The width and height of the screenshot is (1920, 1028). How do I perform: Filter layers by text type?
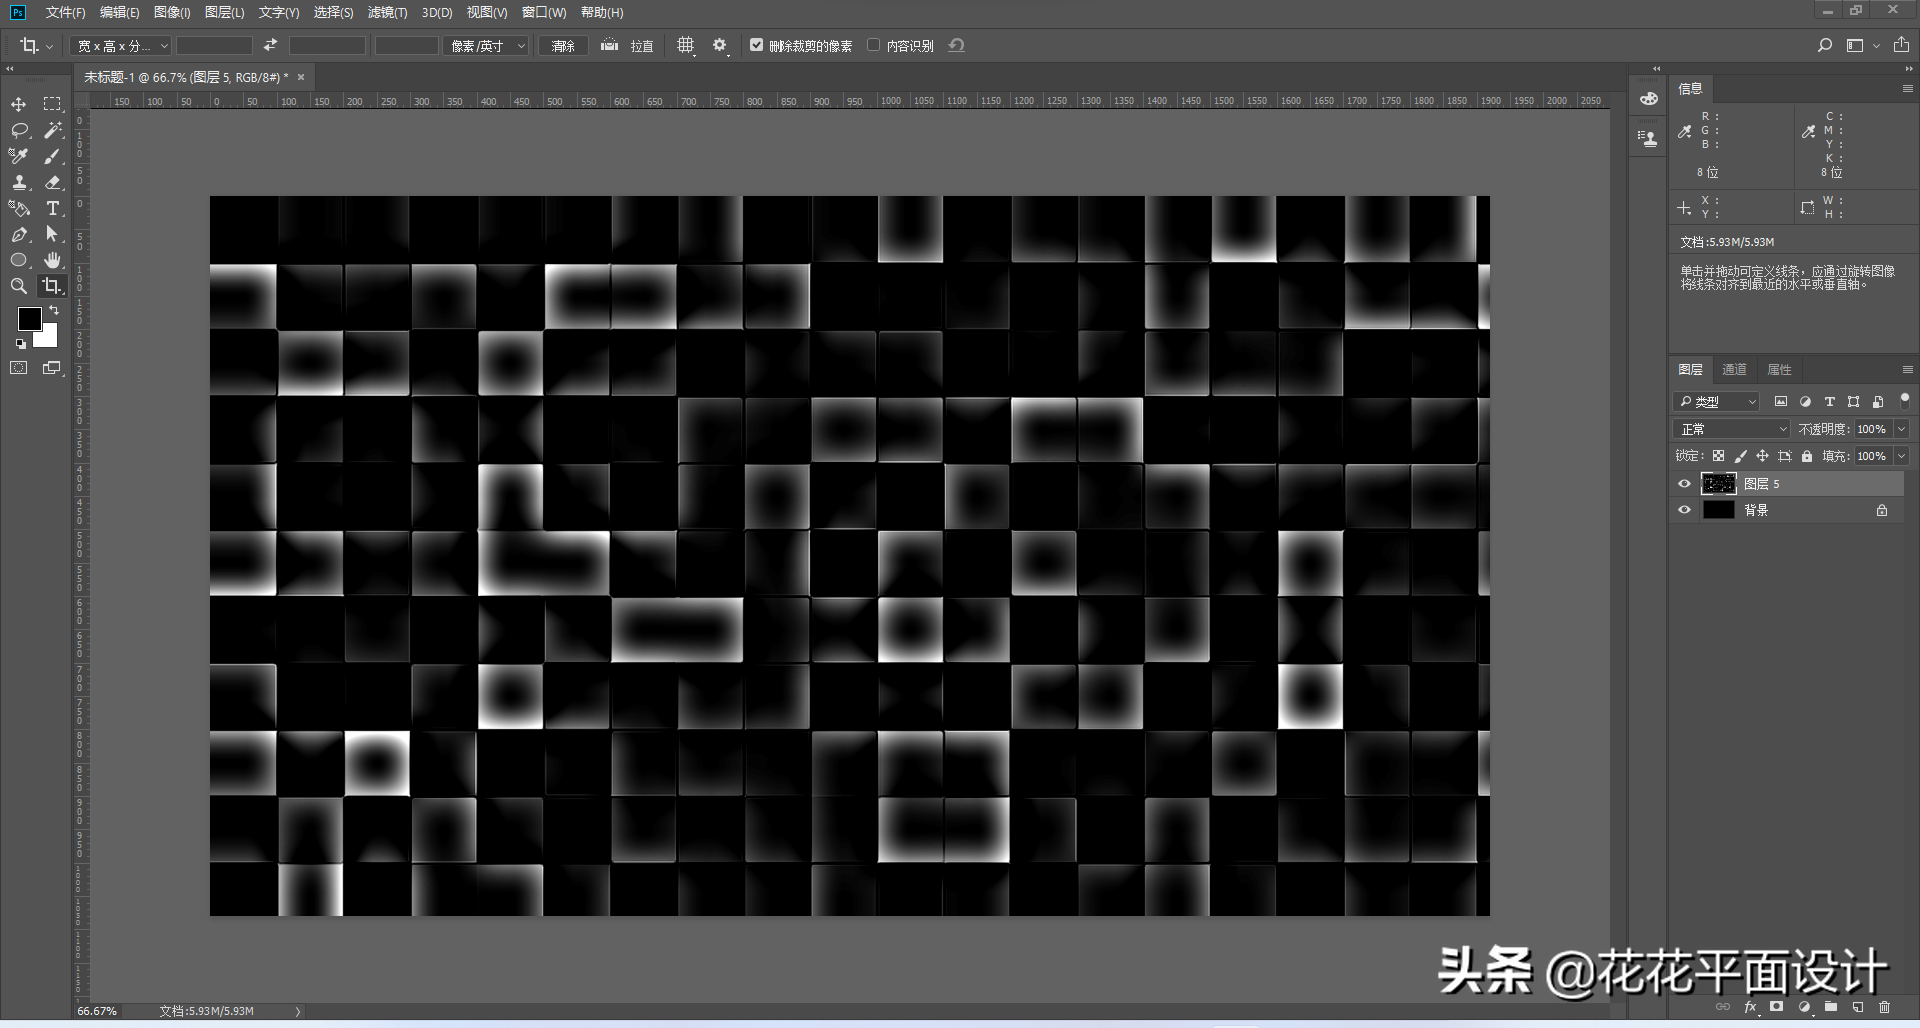point(1829,401)
